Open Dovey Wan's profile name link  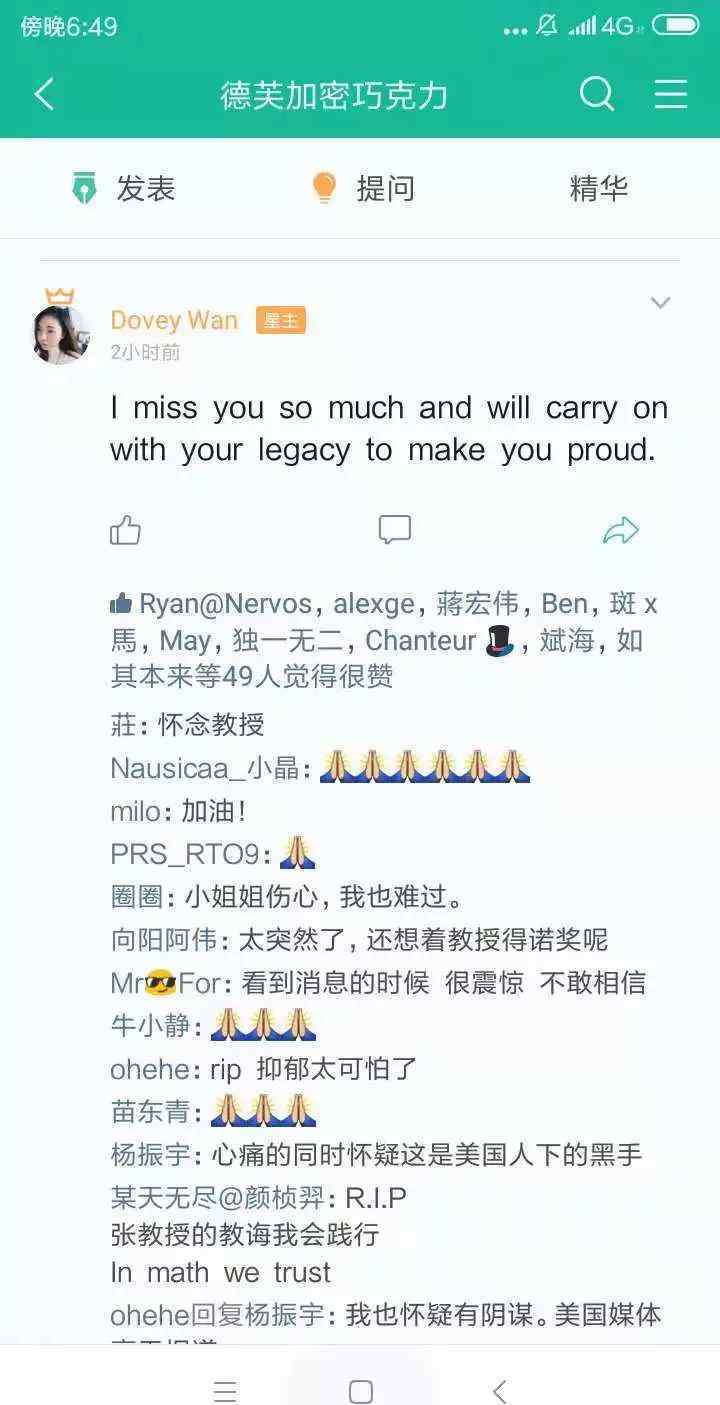(x=174, y=320)
